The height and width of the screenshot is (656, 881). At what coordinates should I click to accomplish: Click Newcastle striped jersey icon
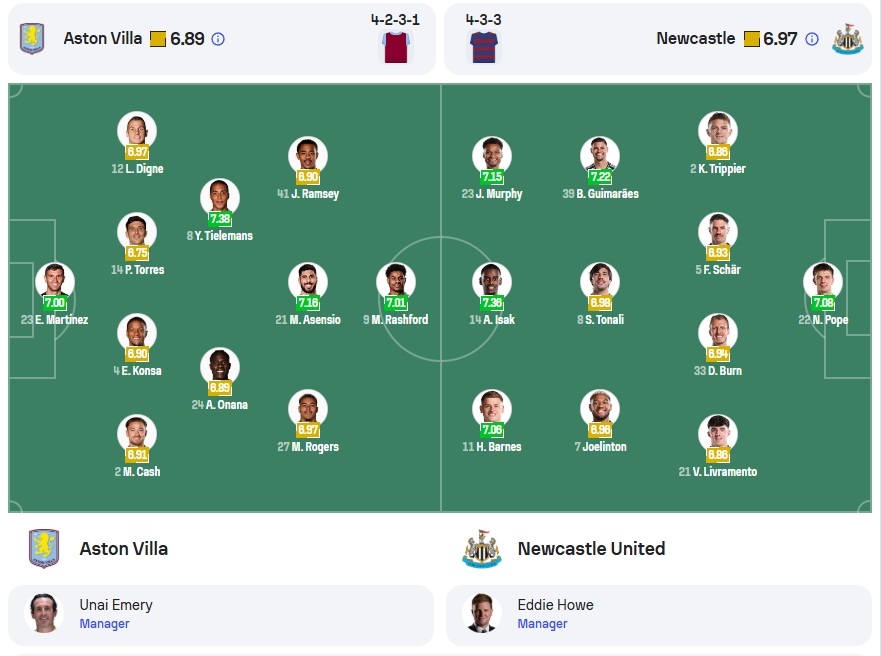[x=484, y=47]
